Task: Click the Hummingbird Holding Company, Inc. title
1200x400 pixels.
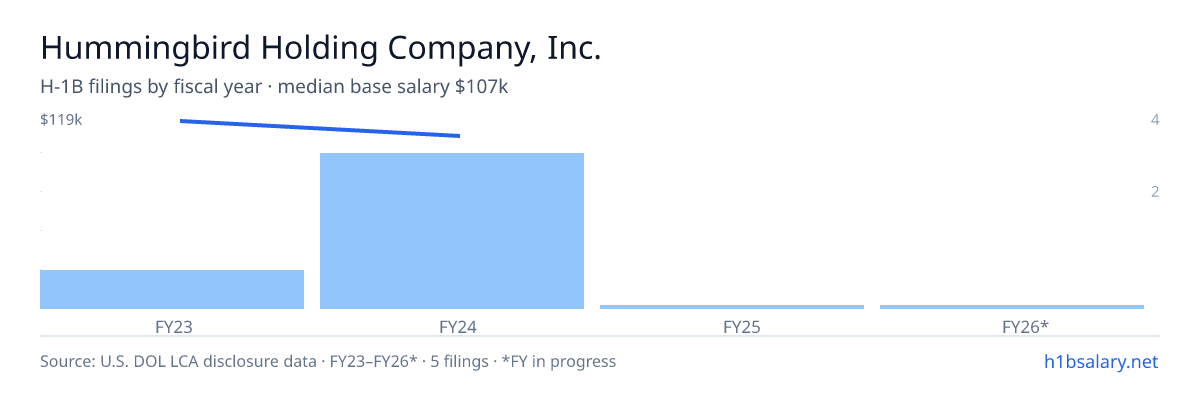Action: (x=320, y=48)
